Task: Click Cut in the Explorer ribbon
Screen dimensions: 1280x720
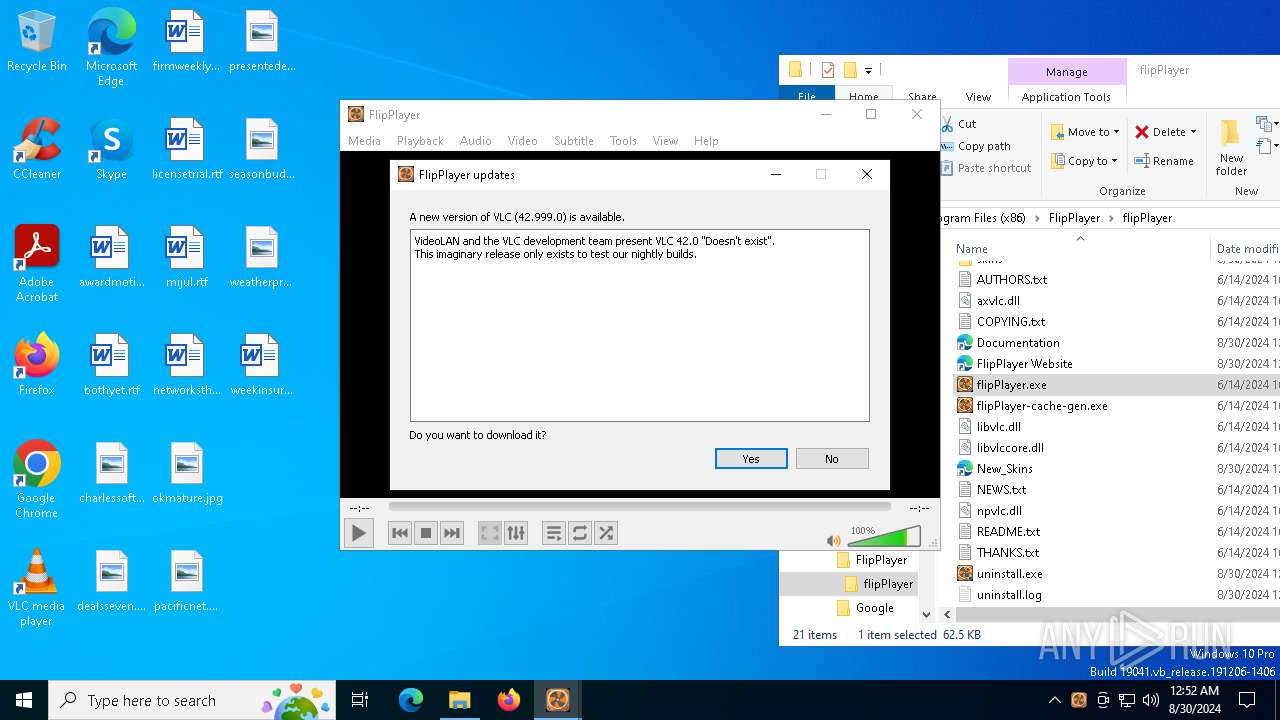Action: point(958,124)
